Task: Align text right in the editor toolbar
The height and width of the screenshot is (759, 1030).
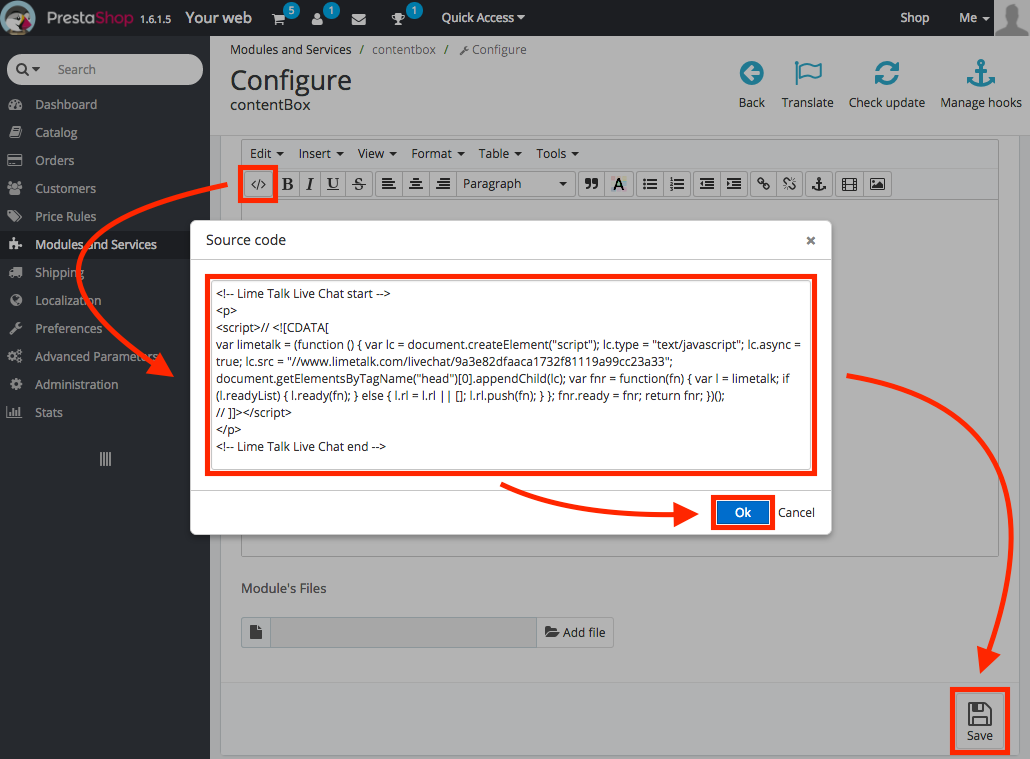Action: pyautogui.click(x=443, y=184)
